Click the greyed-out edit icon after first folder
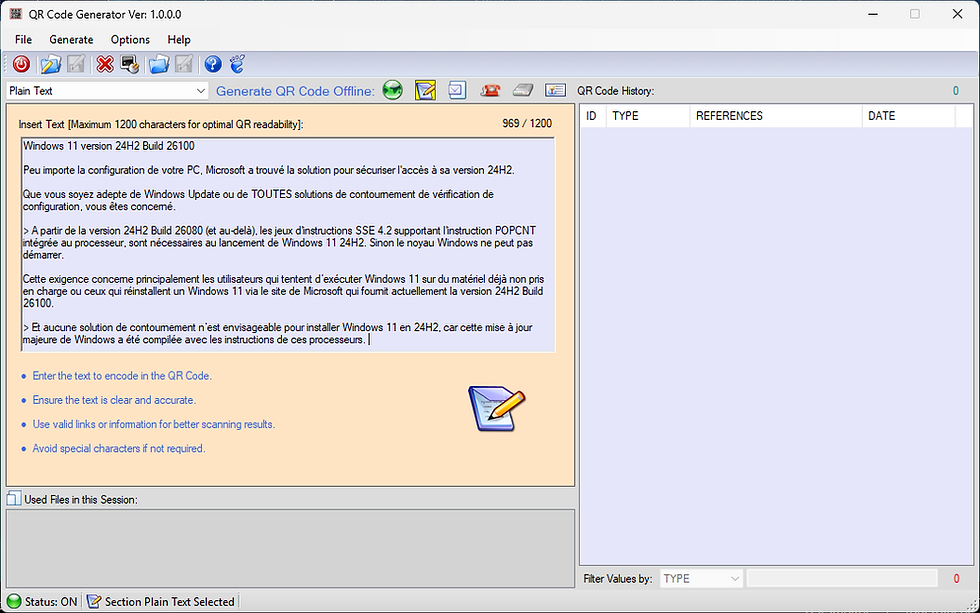980x613 pixels. [x=76, y=64]
